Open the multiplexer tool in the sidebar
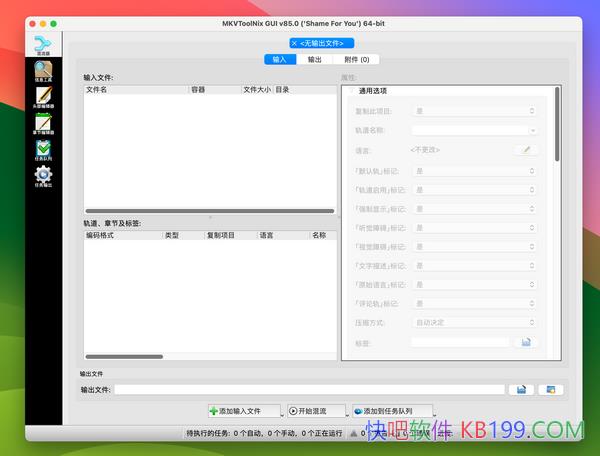Viewport: 600px width, 456px height. click(x=43, y=44)
